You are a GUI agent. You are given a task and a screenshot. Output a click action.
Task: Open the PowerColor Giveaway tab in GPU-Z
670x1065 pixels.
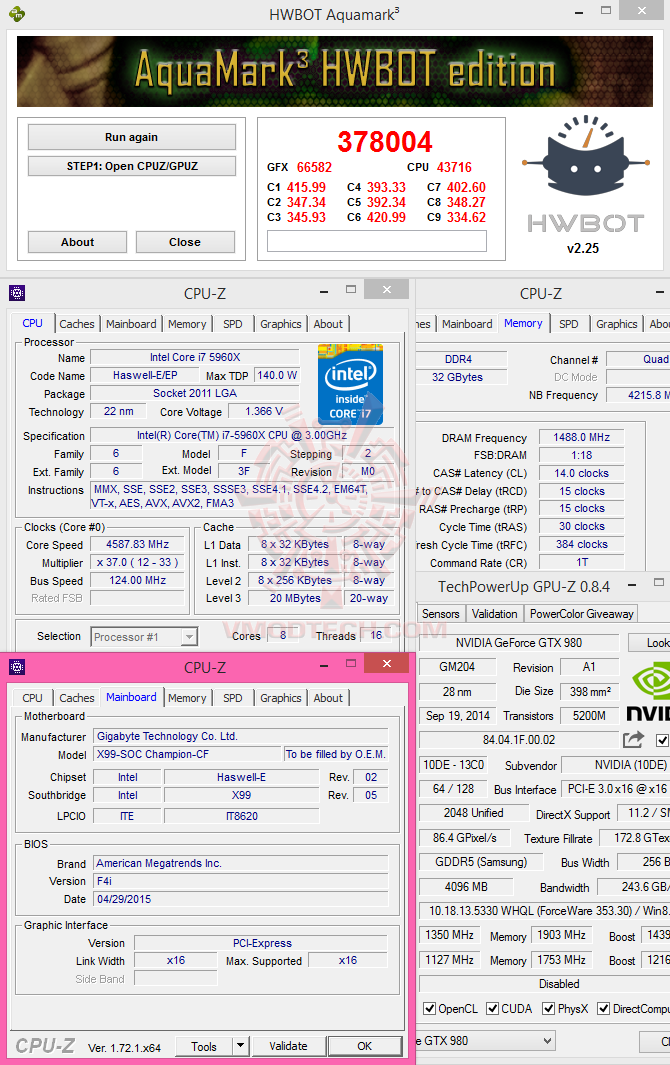(582, 613)
